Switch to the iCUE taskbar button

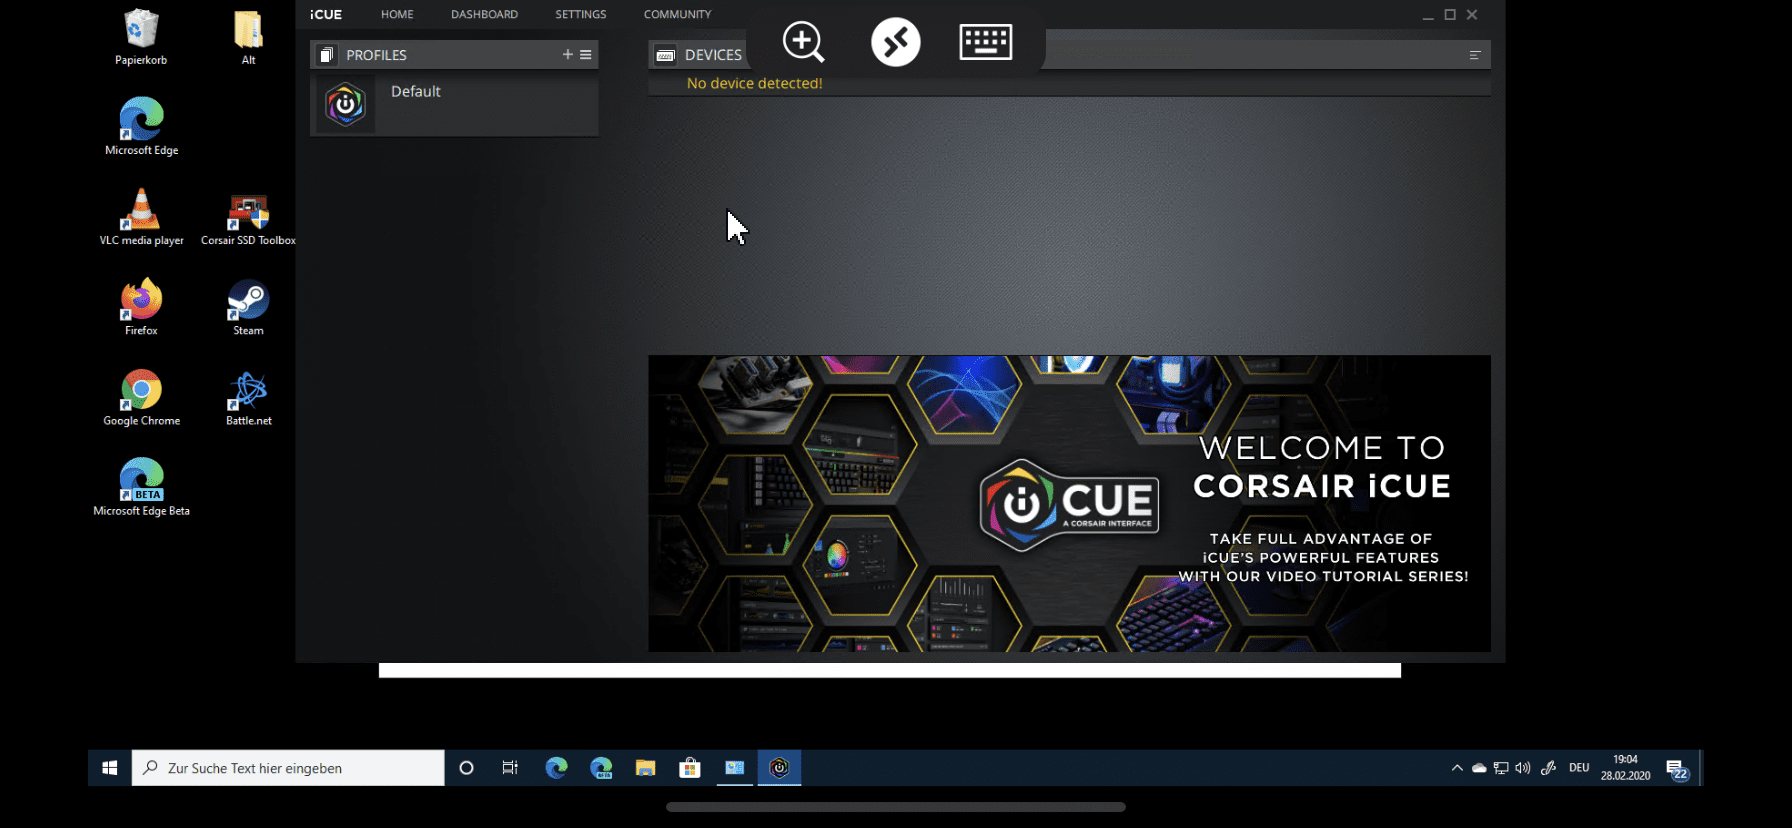(x=779, y=768)
